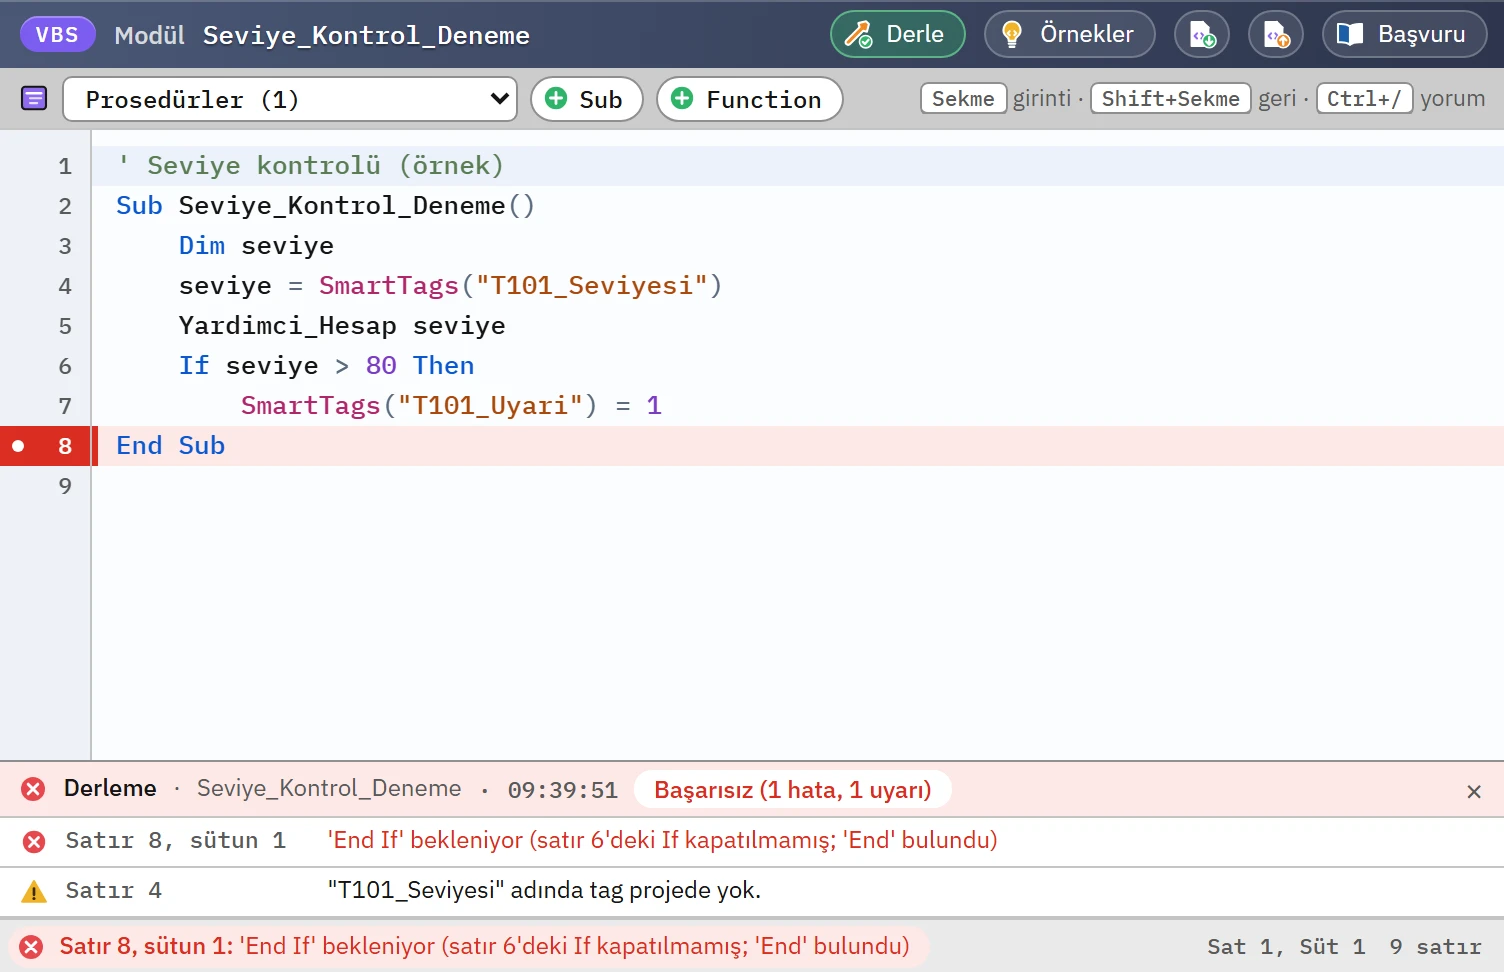Click the Shift+Sekme key hint
Viewport: 1504px width, 972px height.
click(x=1170, y=98)
